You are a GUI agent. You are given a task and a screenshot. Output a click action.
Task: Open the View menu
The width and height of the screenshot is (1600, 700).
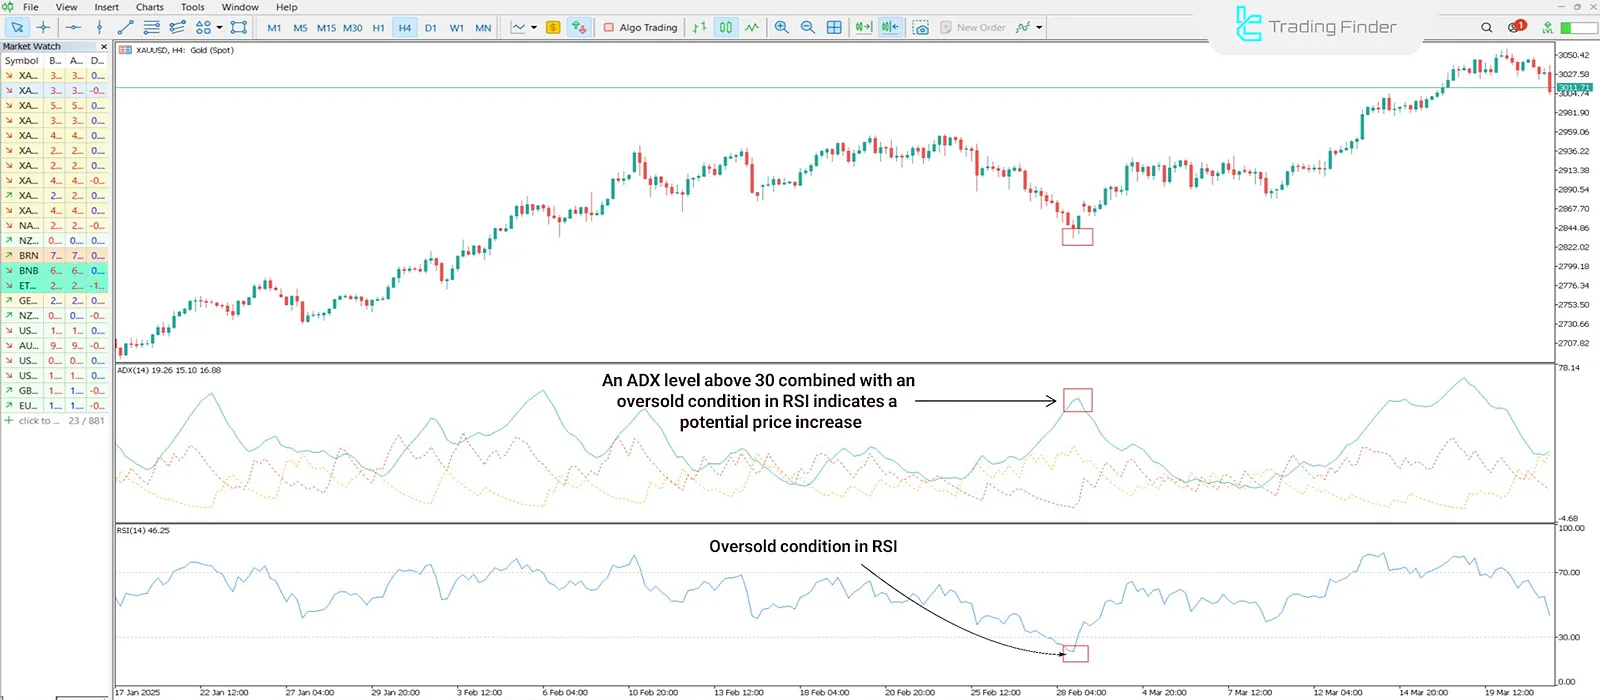[66, 7]
